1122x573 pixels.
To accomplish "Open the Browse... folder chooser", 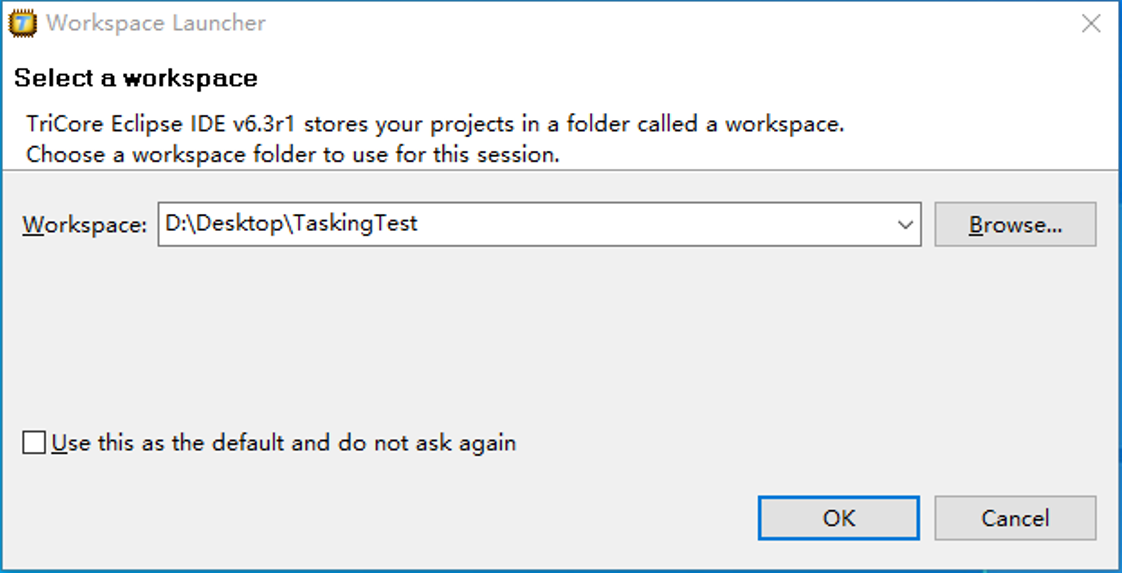I will click(x=1015, y=225).
